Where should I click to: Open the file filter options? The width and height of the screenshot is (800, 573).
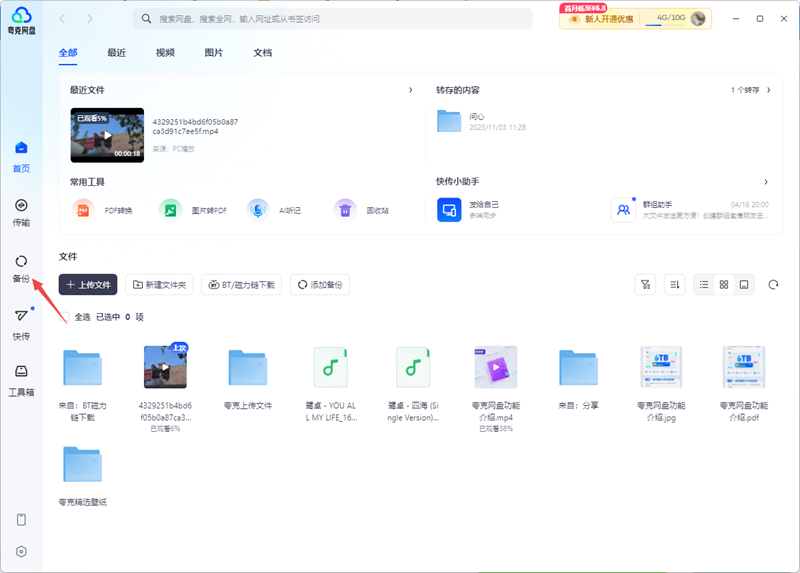[x=646, y=285]
